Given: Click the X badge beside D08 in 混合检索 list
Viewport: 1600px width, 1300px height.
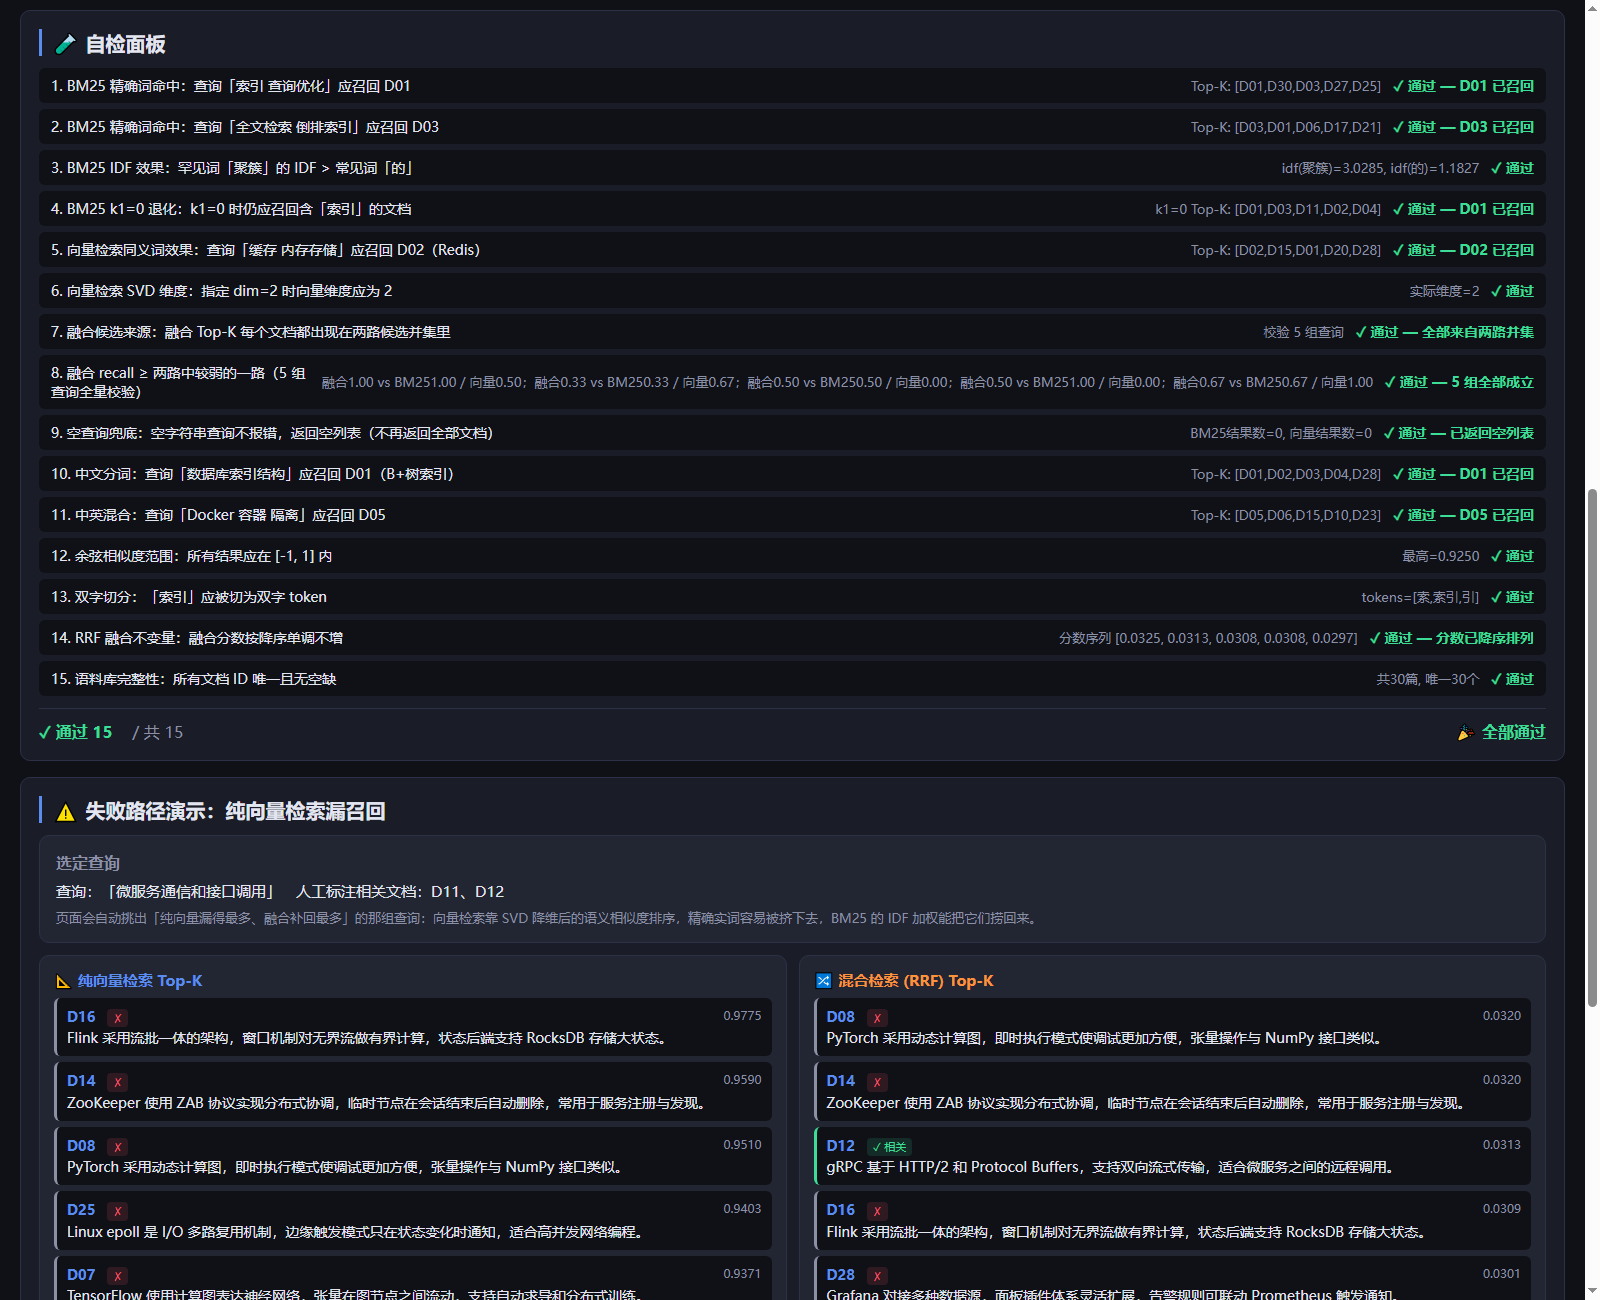Looking at the screenshot, I should (877, 1018).
